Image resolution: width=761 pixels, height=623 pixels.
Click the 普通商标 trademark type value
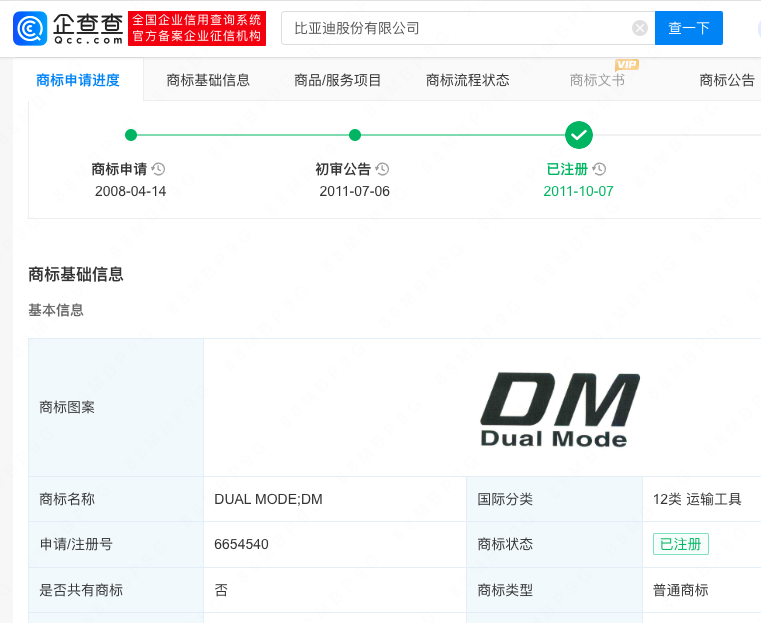(680, 590)
